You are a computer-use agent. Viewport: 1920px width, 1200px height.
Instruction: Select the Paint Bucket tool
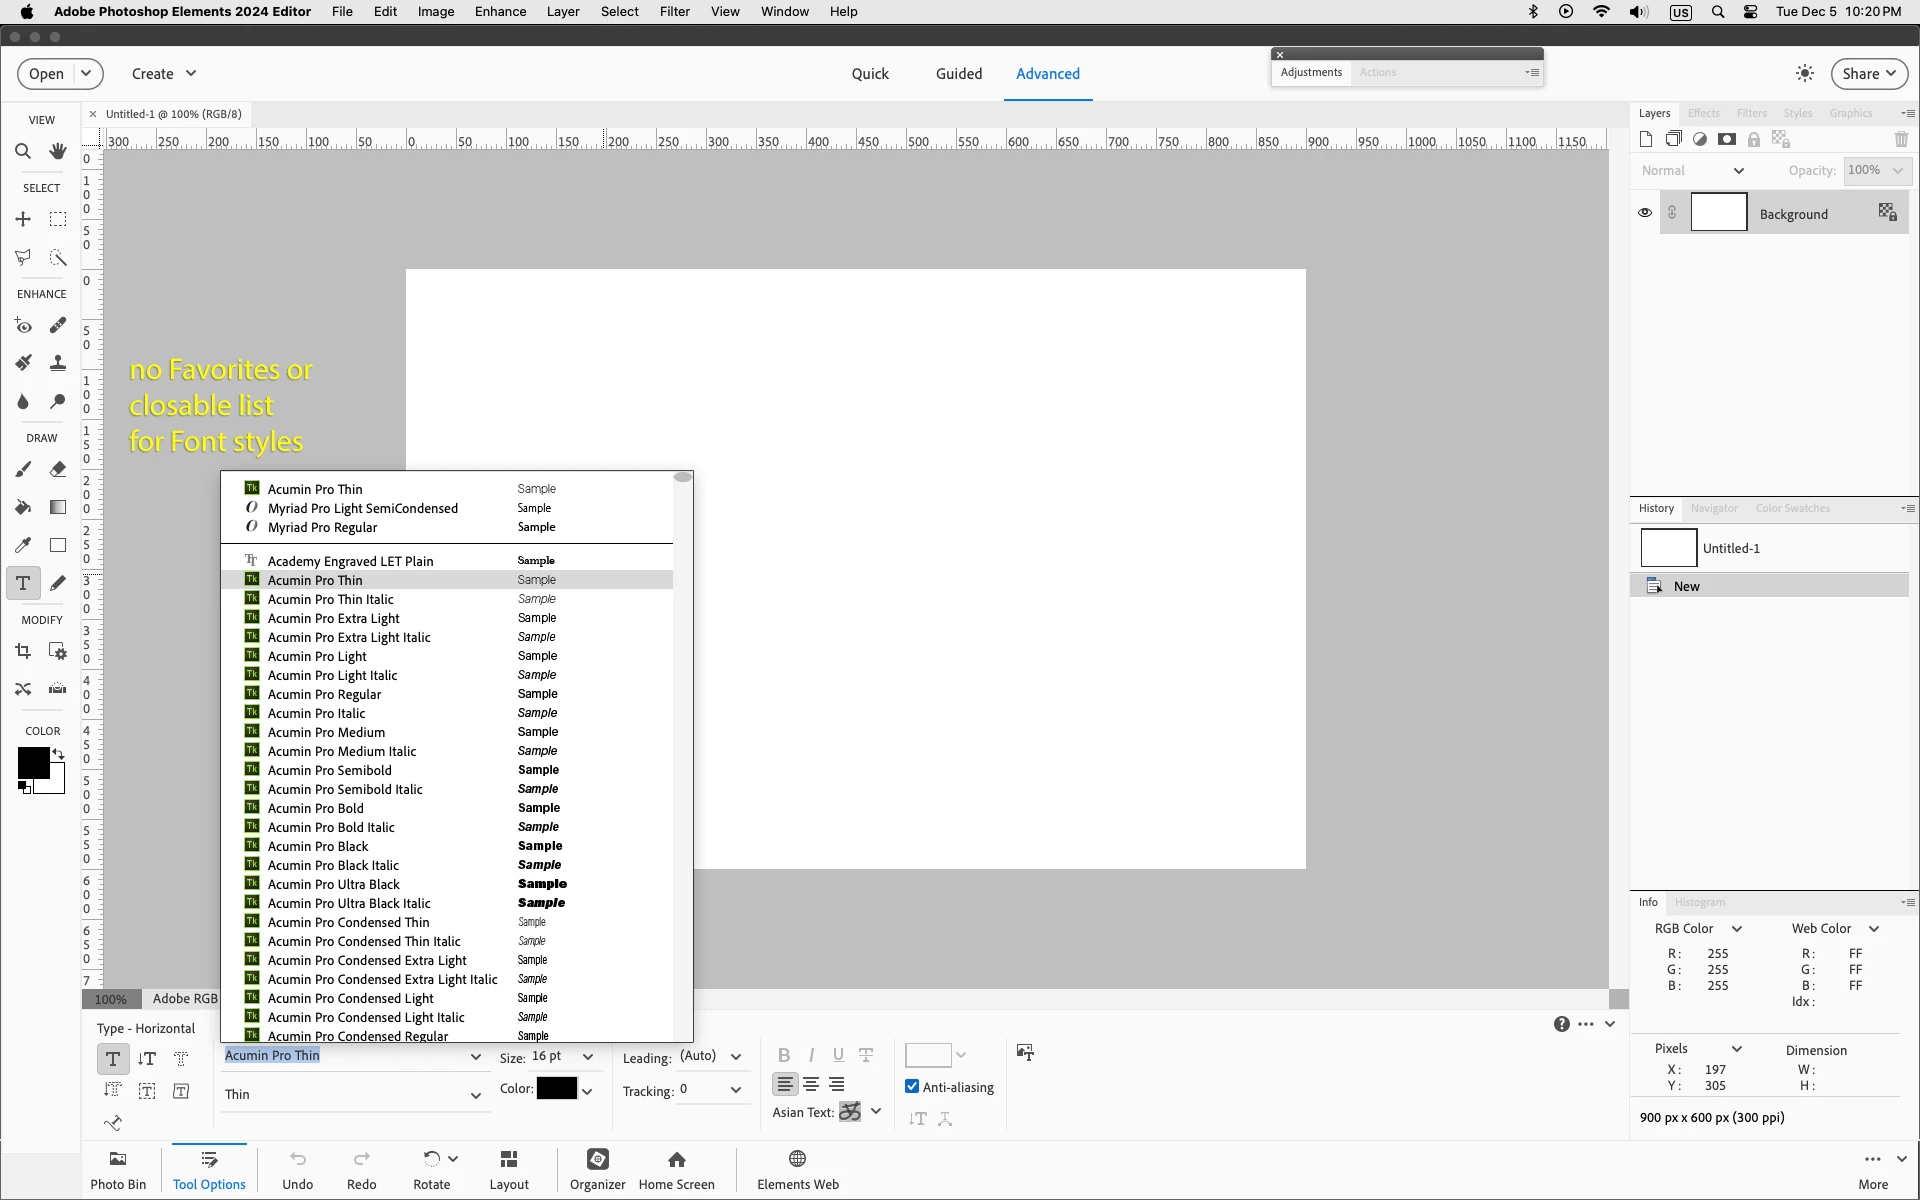pyautogui.click(x=23, y=507)
